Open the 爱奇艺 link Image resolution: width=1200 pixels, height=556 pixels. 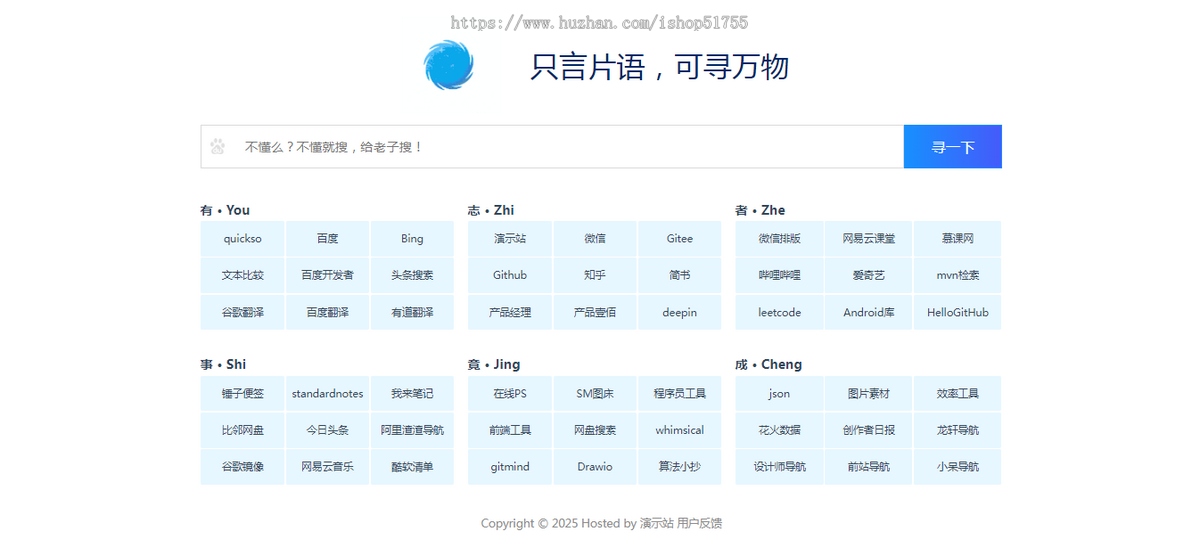coord(869,275)
